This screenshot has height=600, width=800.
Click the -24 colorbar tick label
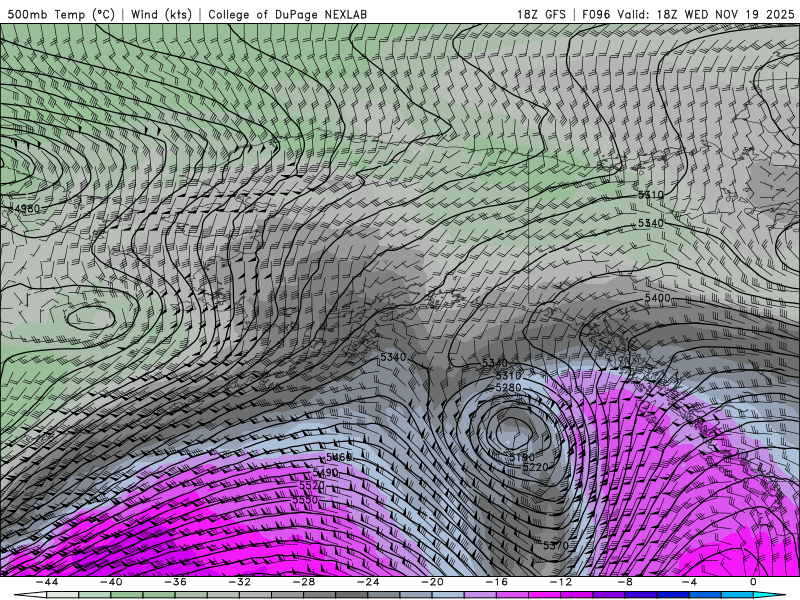click(368, 582)
